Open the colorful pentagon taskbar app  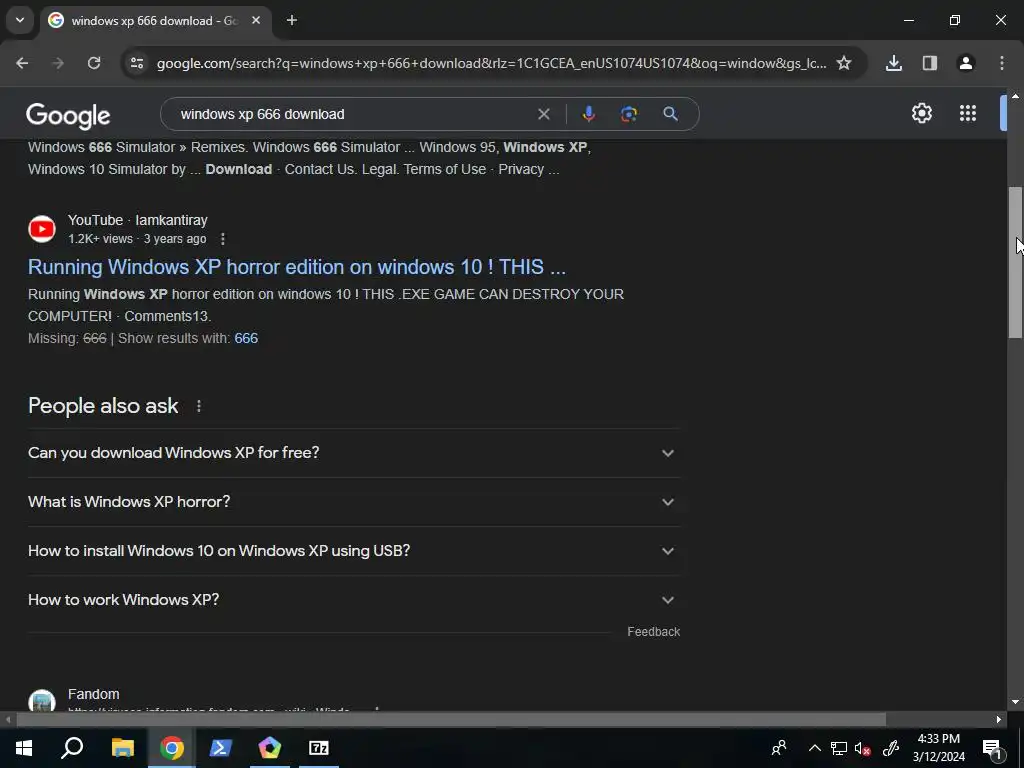coord(270,748)
